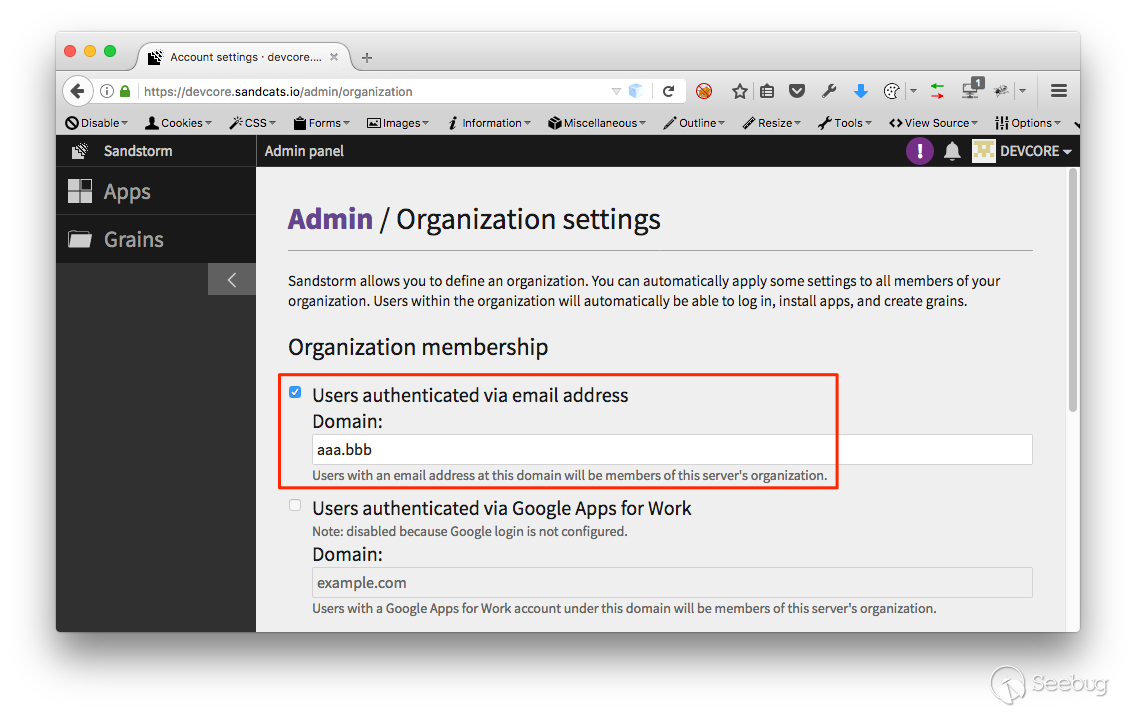
Task: Open the CSS dropdown menu
Action: pyautogui.click(x=253, y=123)
